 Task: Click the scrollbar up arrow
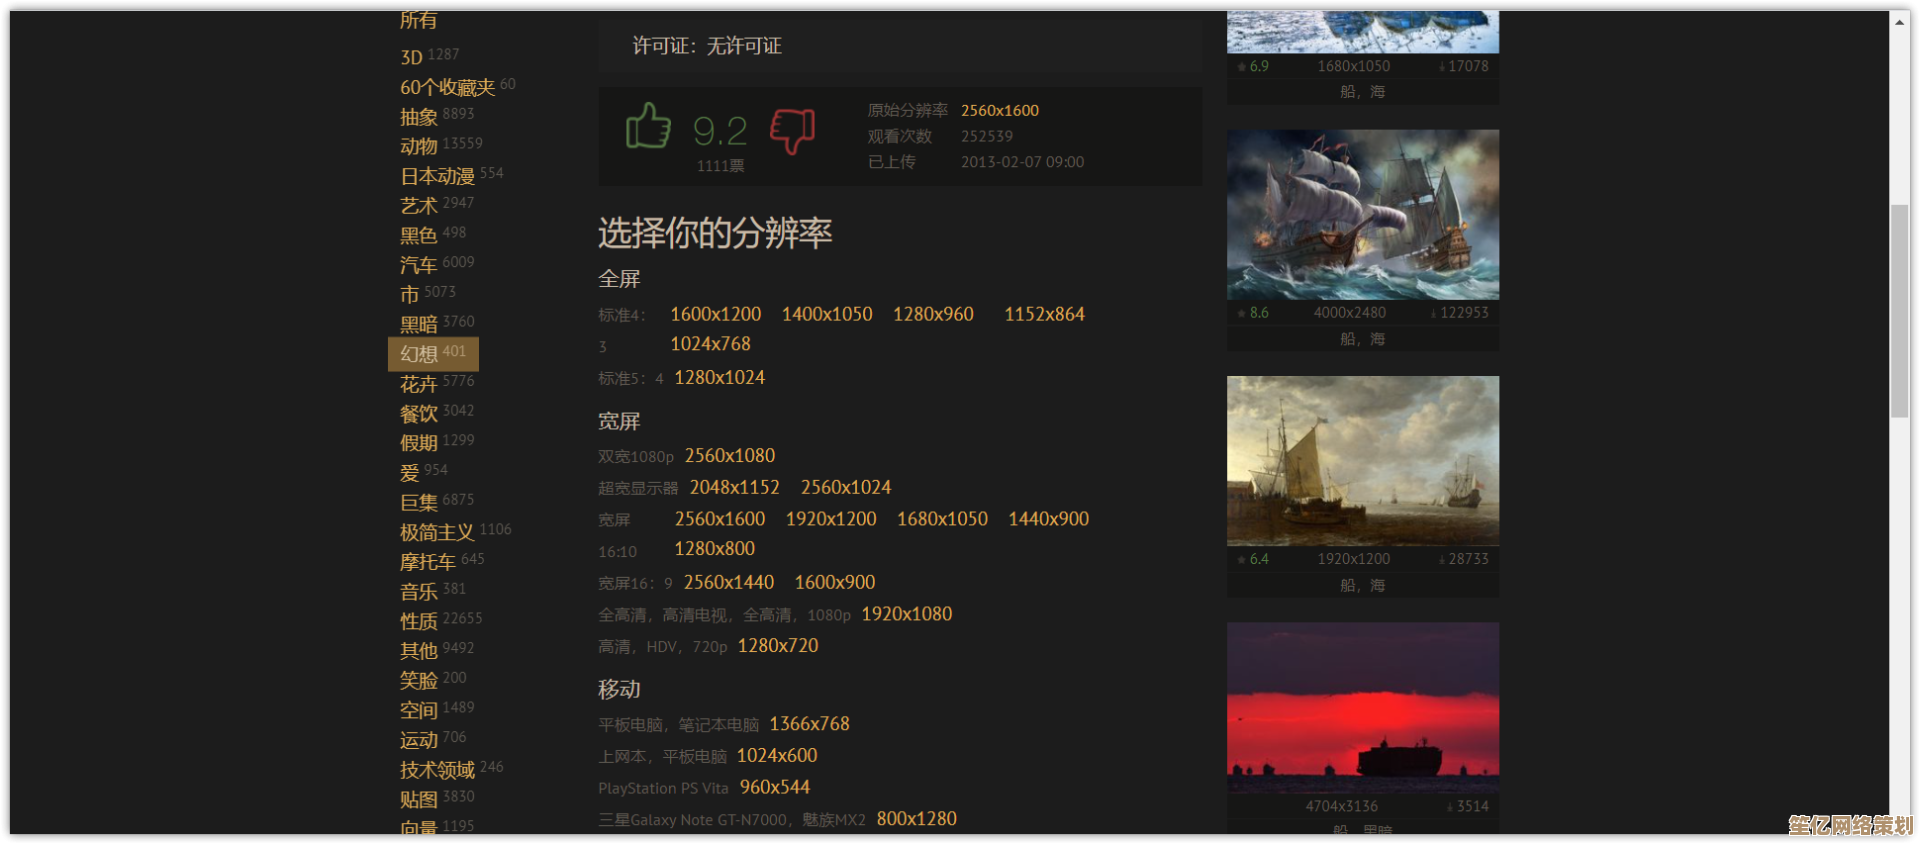pos(1899,21)
